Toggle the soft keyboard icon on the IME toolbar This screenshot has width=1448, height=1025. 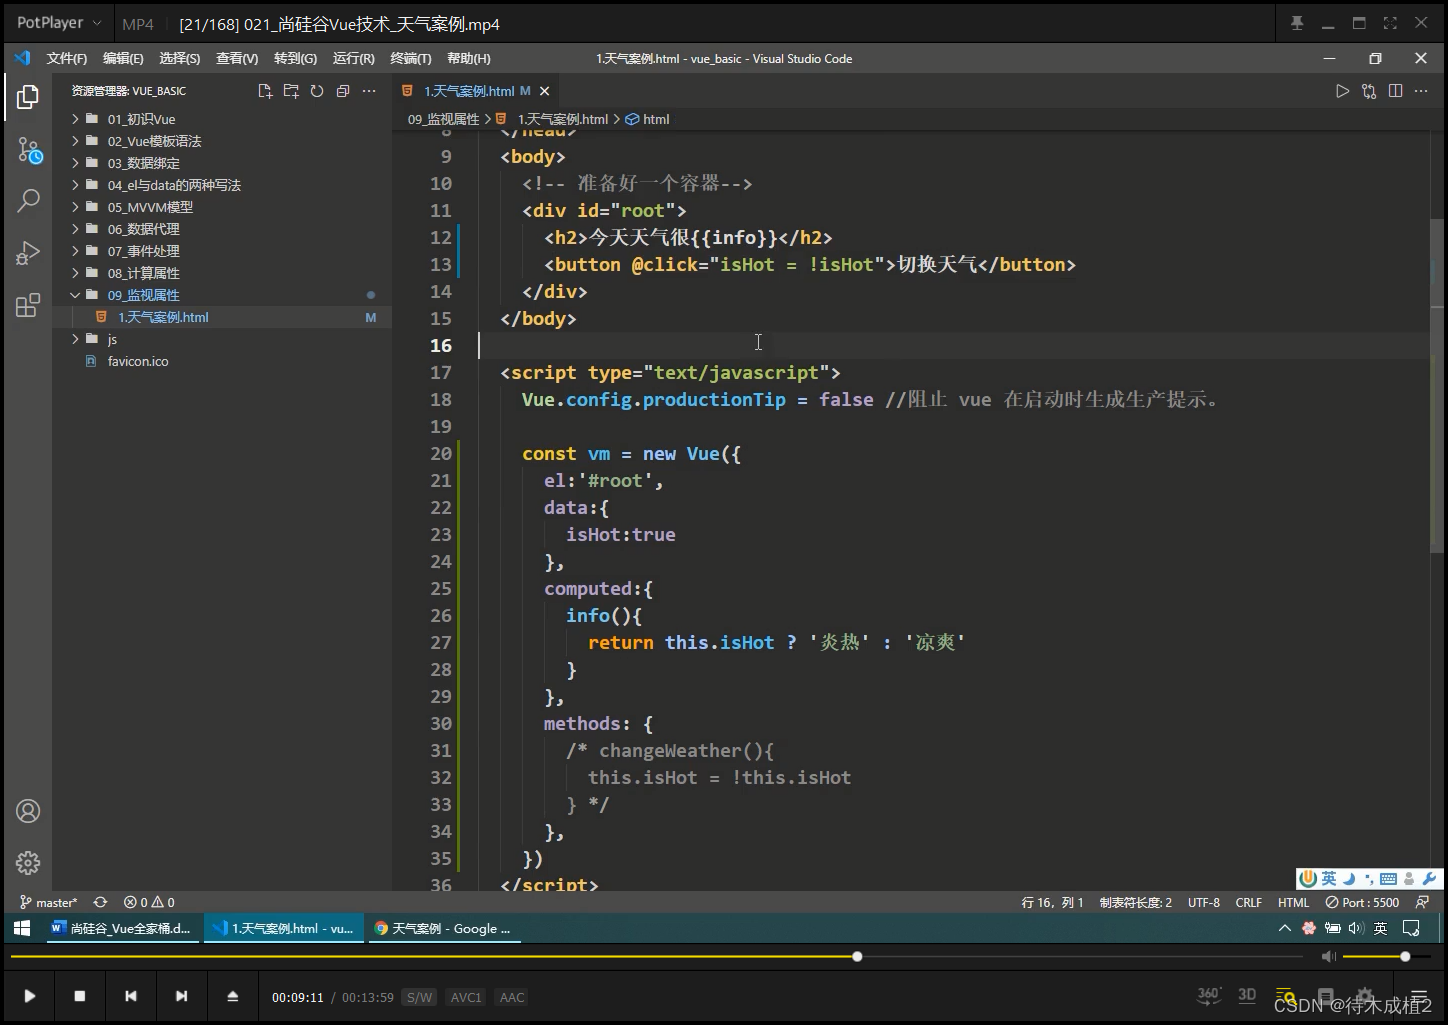click(x=1388, y=879)
